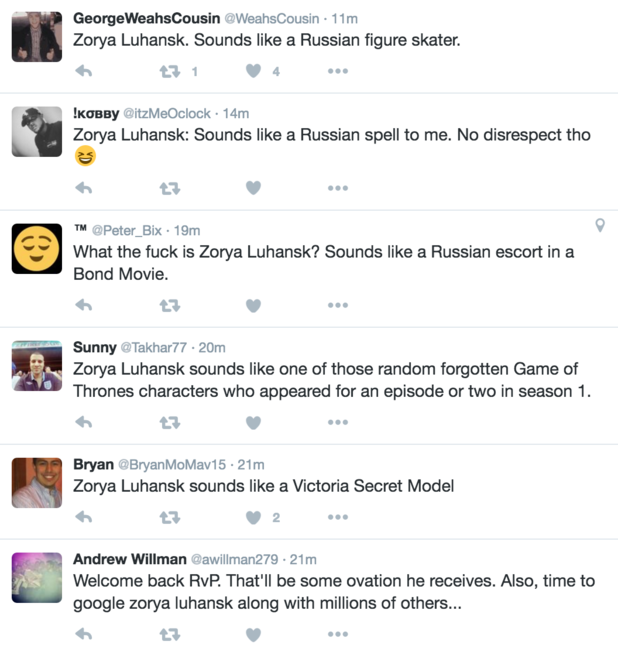Open more options on Peter_Bix's tweet
This screenshot has width=618, height=655.
[x=337, y=305]
